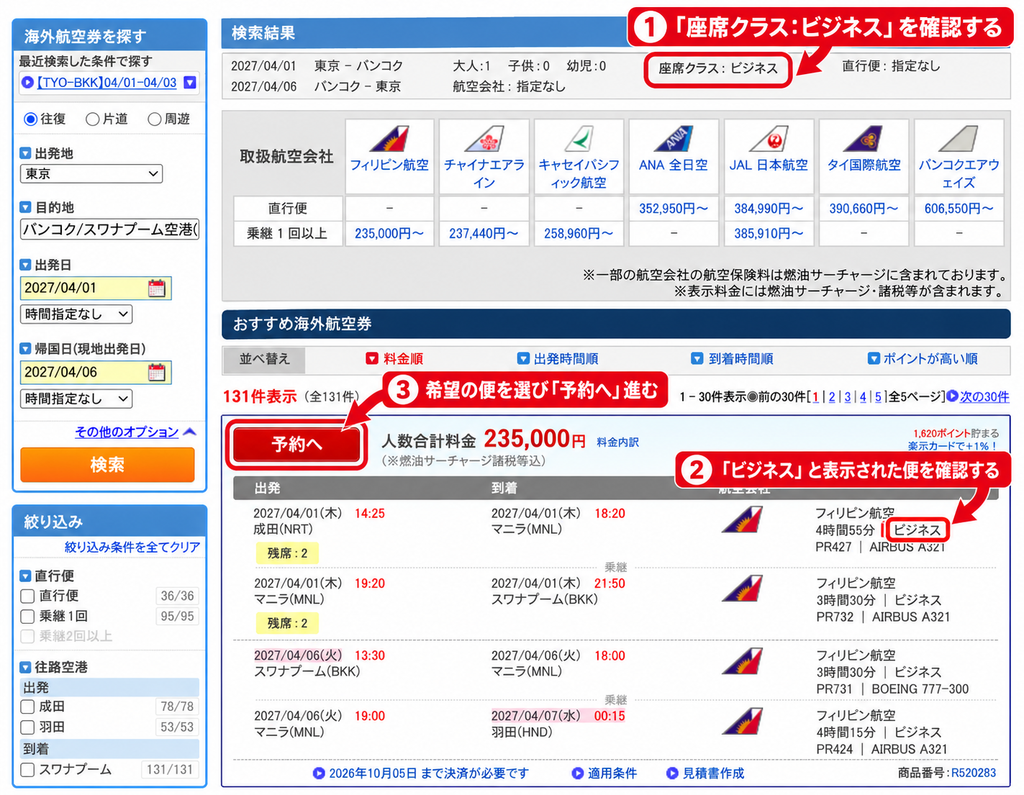Sort results by ポイントが高い順
This screenshot has width=1024, height=795.
pos(930,358)
